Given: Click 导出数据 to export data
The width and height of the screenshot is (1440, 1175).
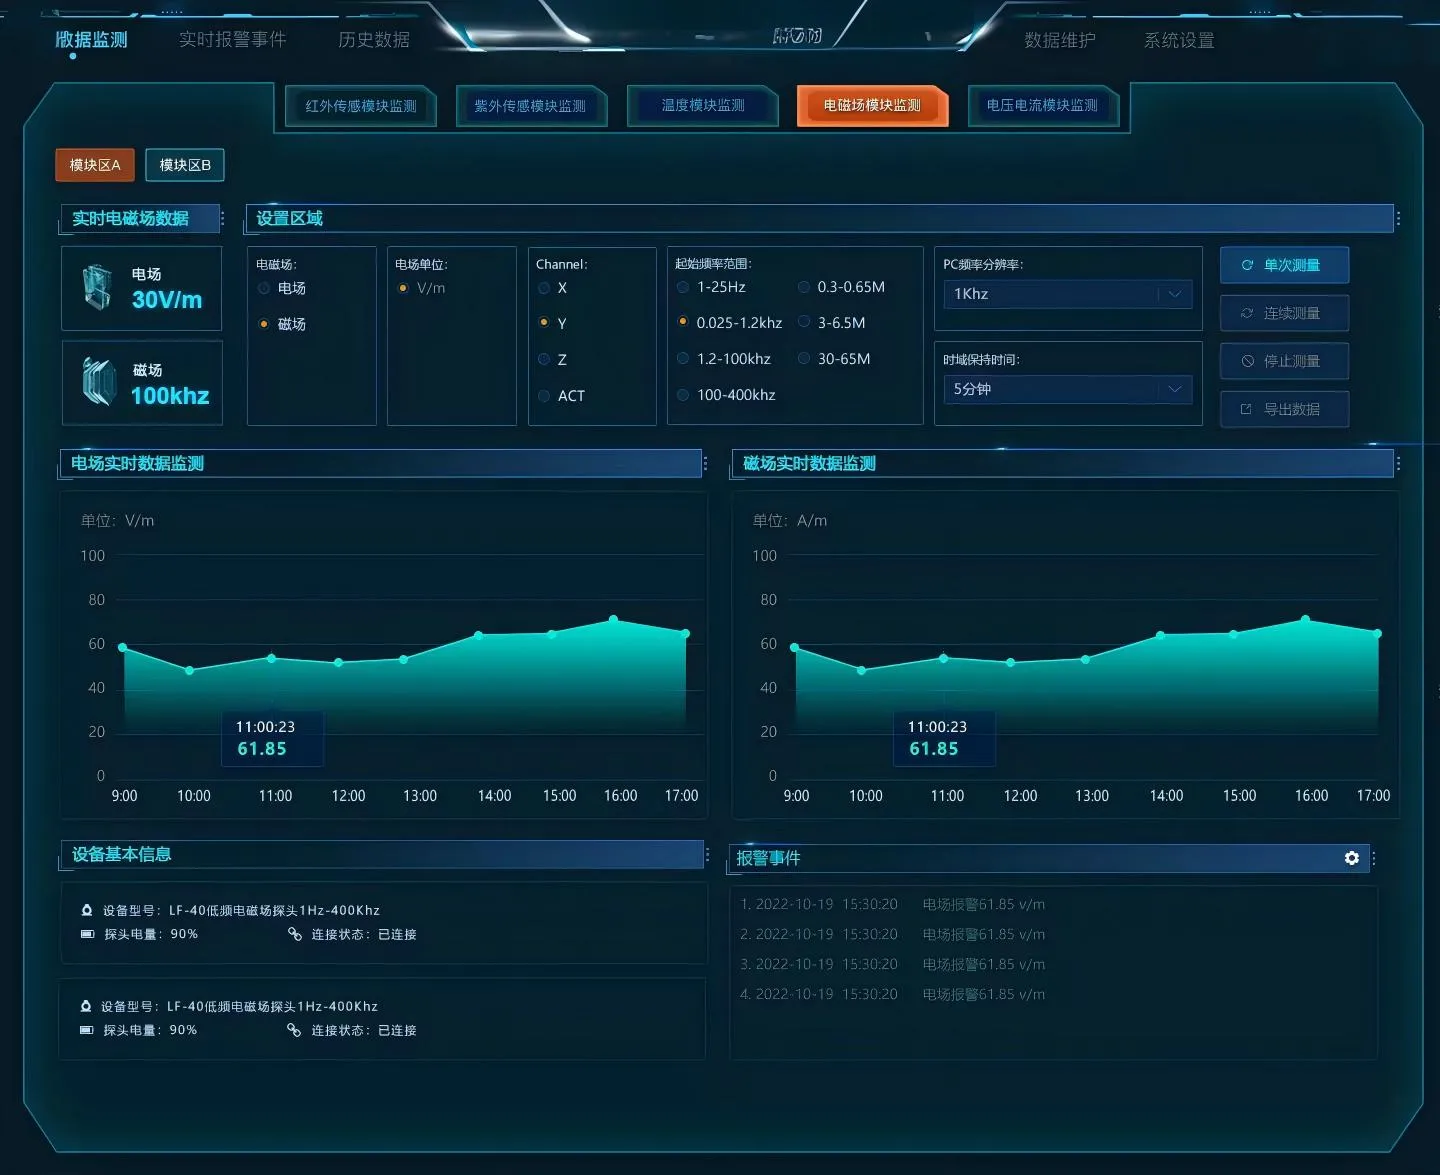Looking at the screenshot, I should coord(1284,409).
